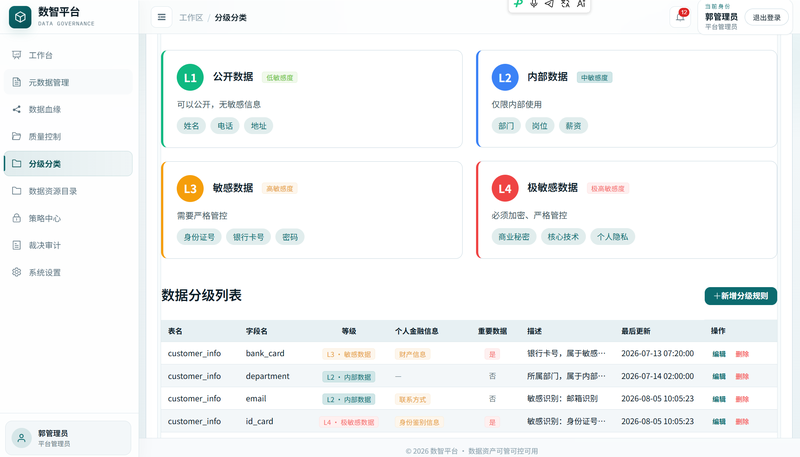
Task: Click the L4 · 极敏感数据 level tag
Action: click(349, 422)
